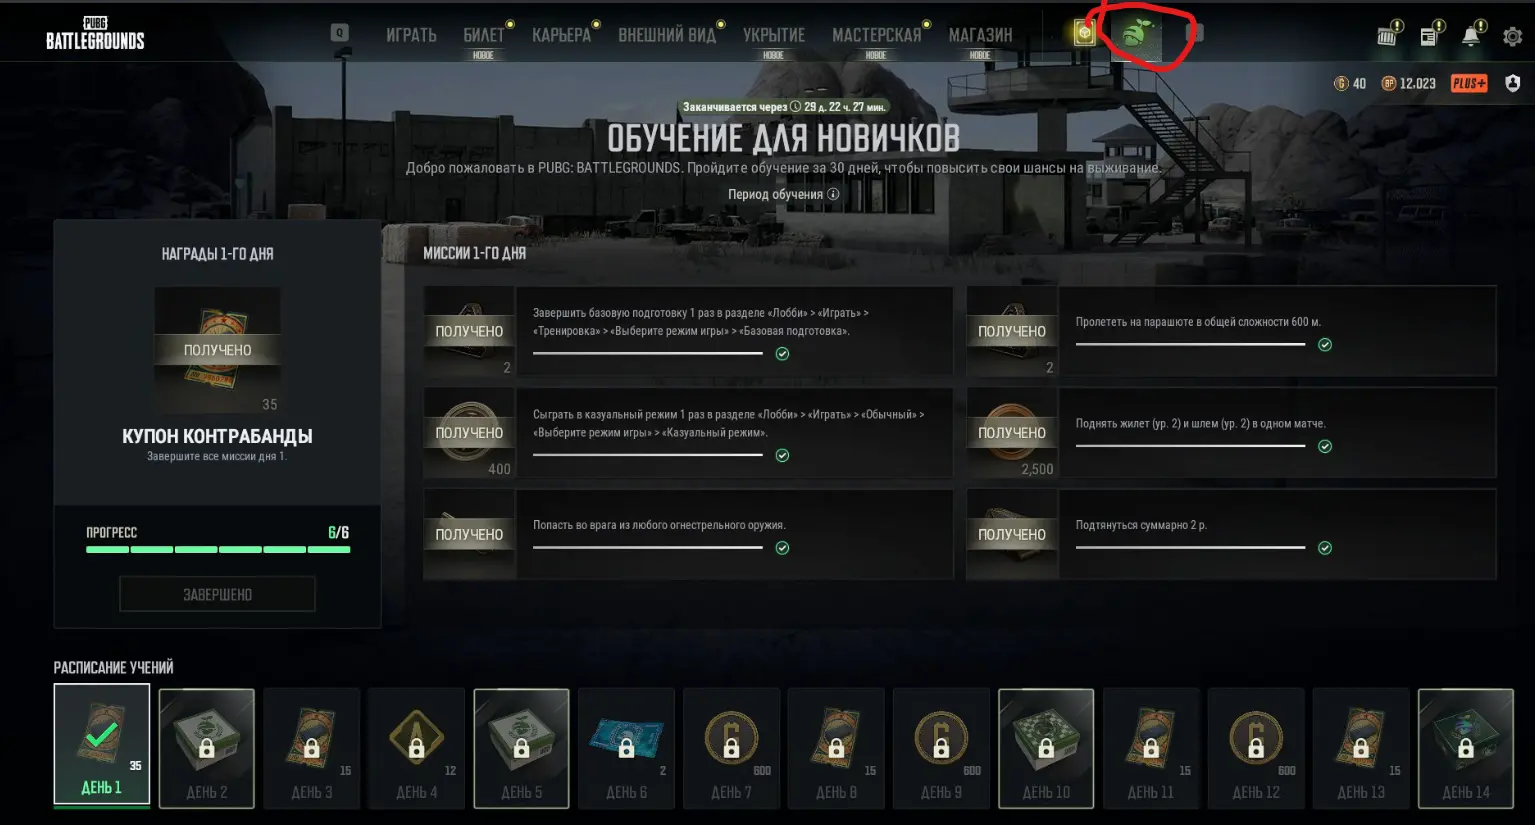Click checkmark of the vest and helmet mission
Screen dimensions: 1535x825
(x=1325, y=446)
